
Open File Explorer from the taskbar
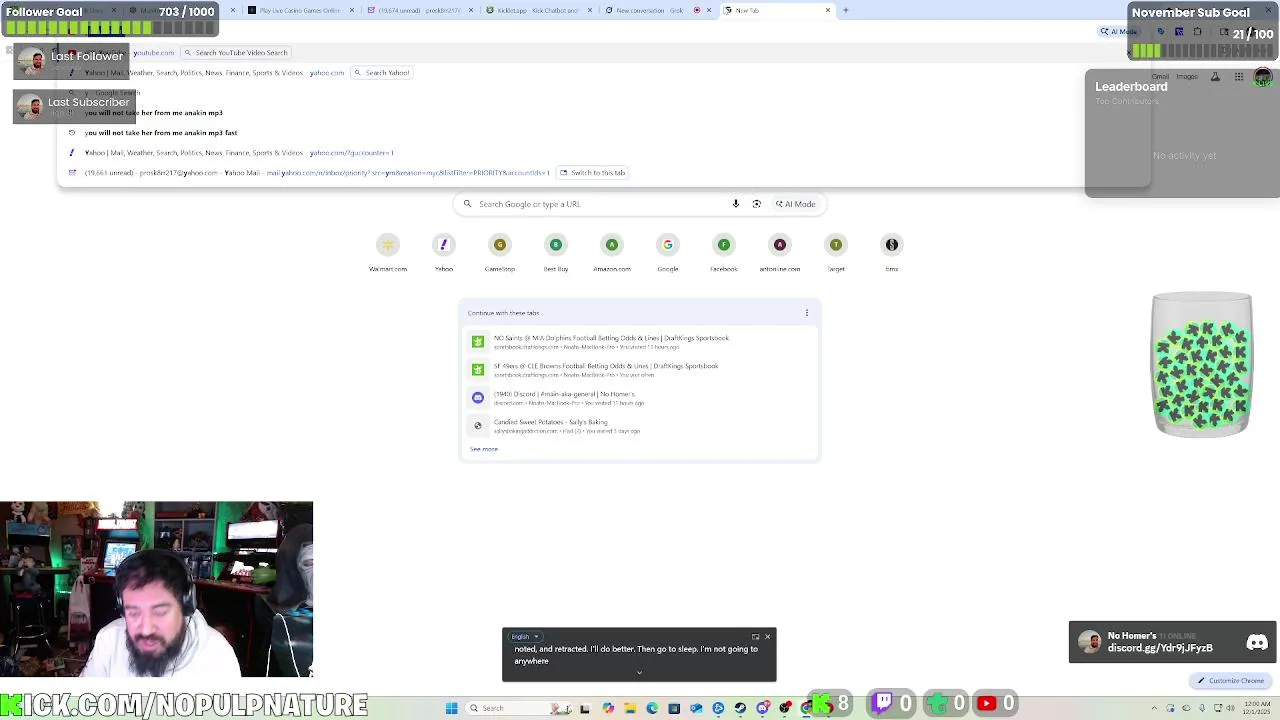pos(630,708)
